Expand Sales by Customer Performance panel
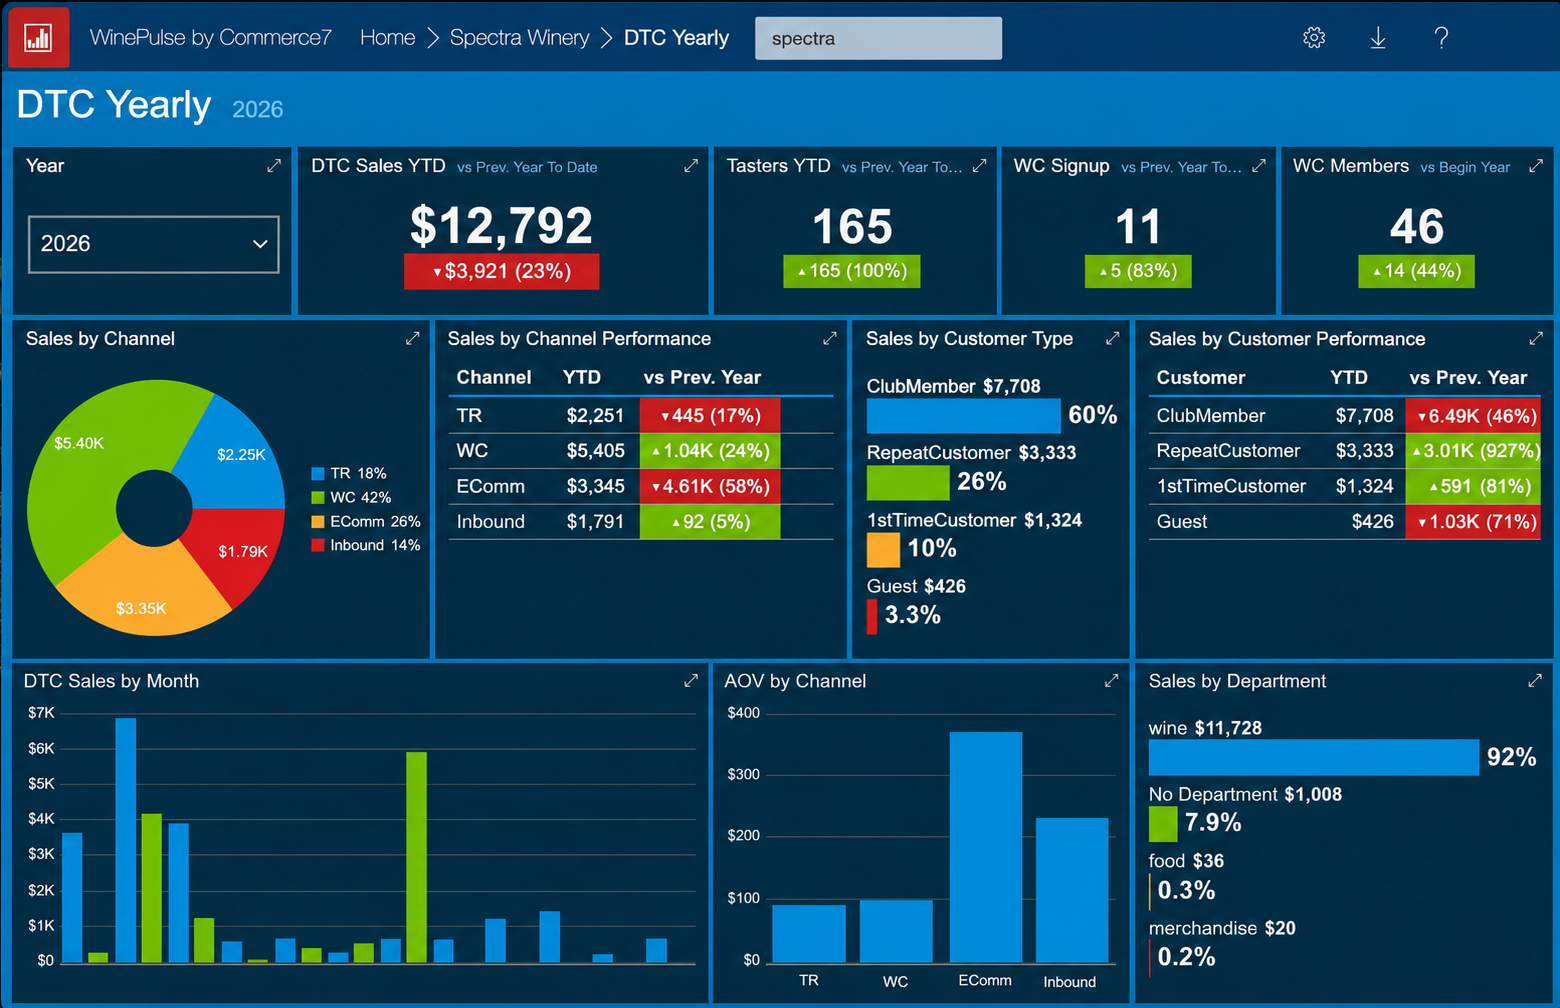 (1536, 339)
